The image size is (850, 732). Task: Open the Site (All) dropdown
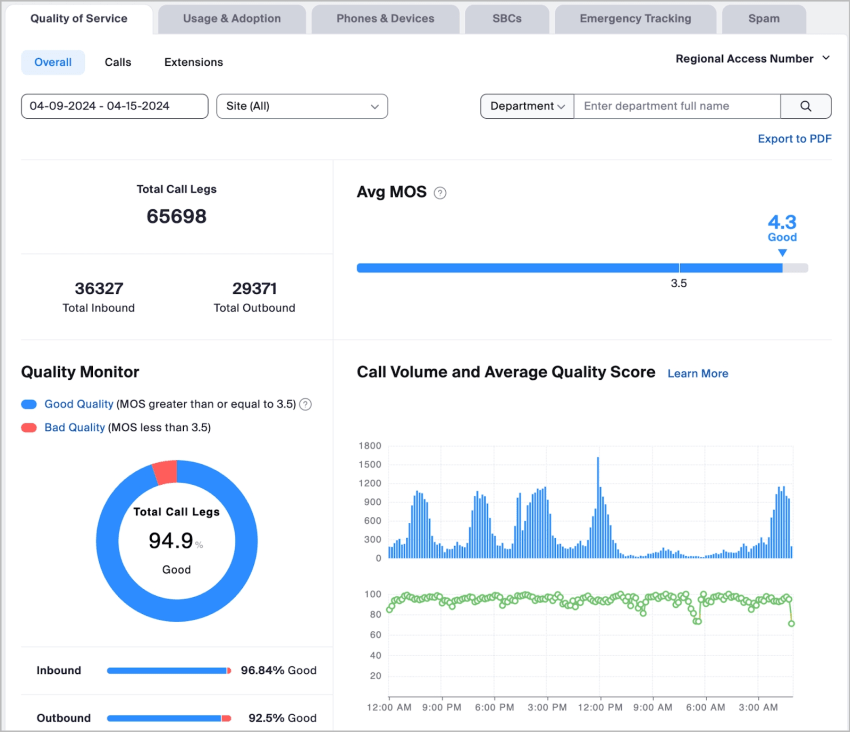click(x=302, y=106)
